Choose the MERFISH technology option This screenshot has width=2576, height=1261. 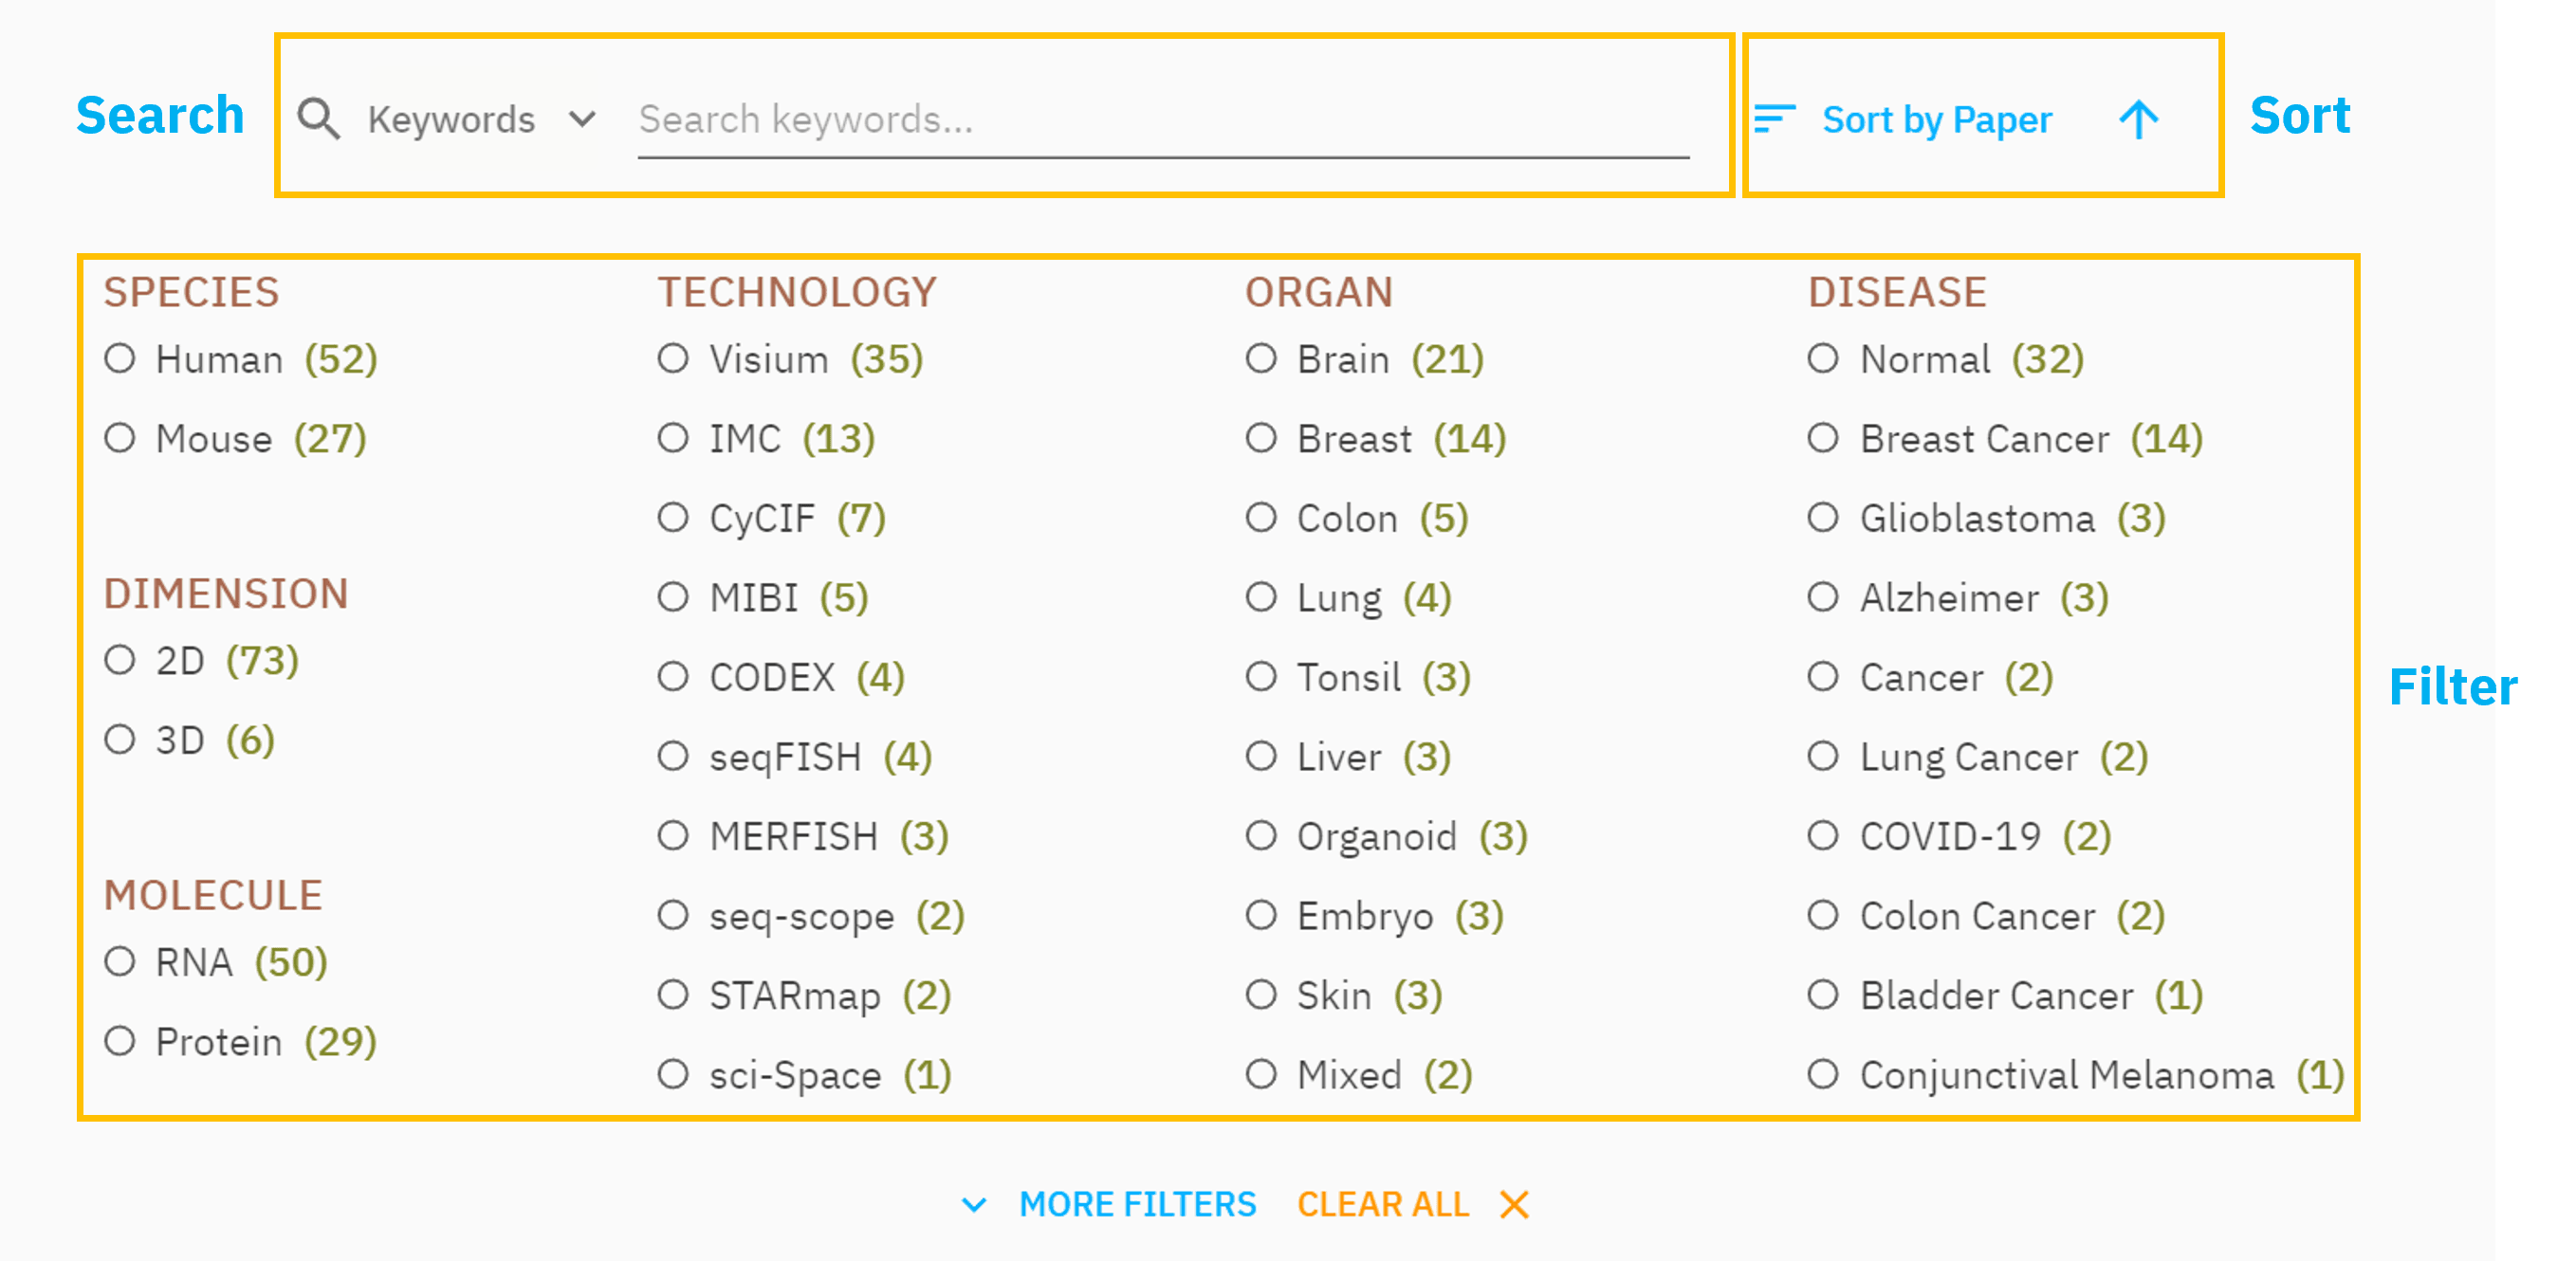(x=673, y=835)
